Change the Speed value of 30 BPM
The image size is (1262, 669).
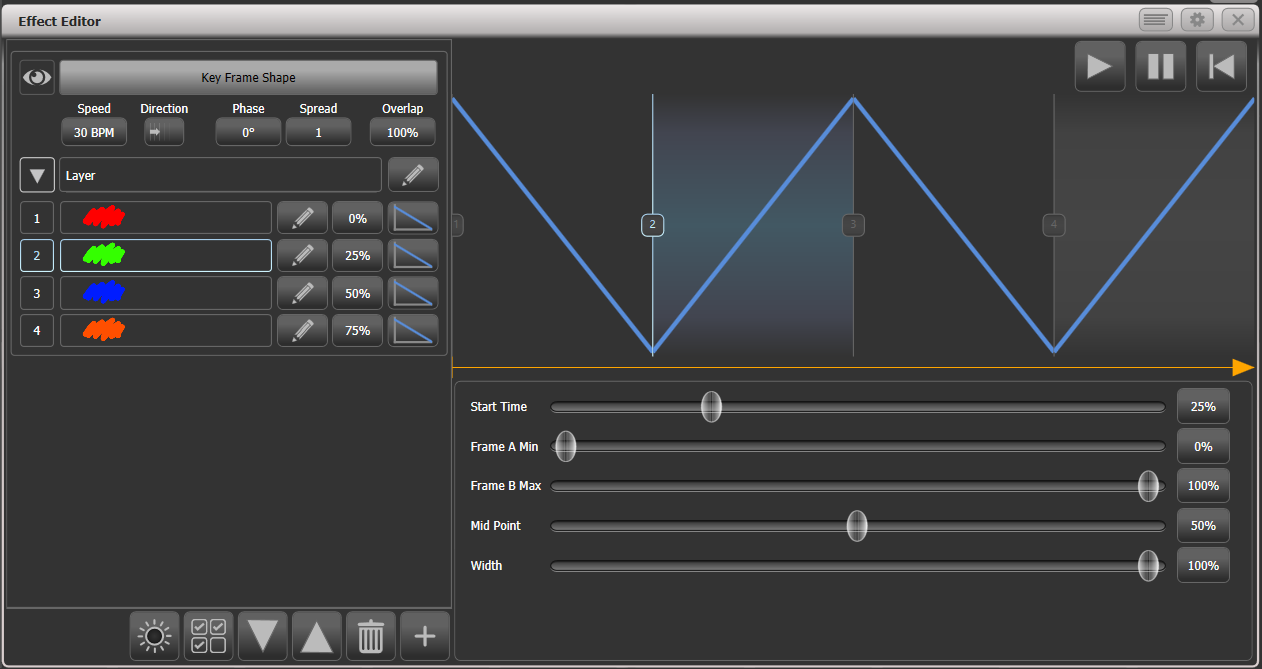click(x=94, y=131)
